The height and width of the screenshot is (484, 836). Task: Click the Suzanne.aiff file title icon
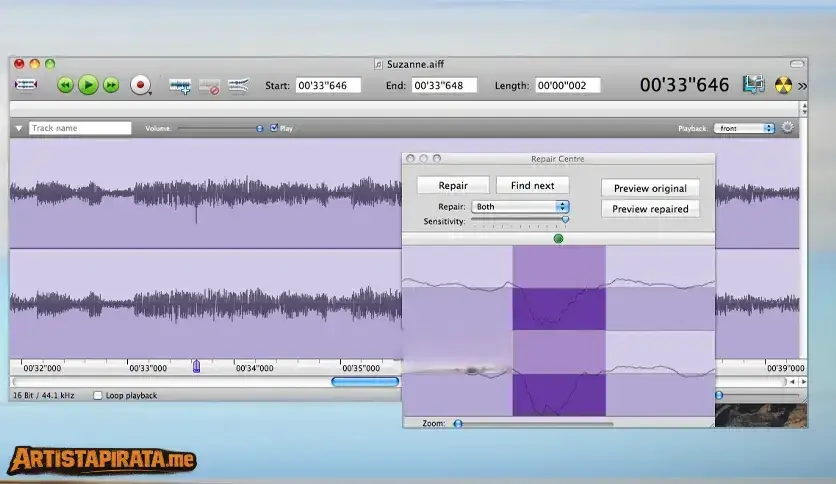[379, 64]
